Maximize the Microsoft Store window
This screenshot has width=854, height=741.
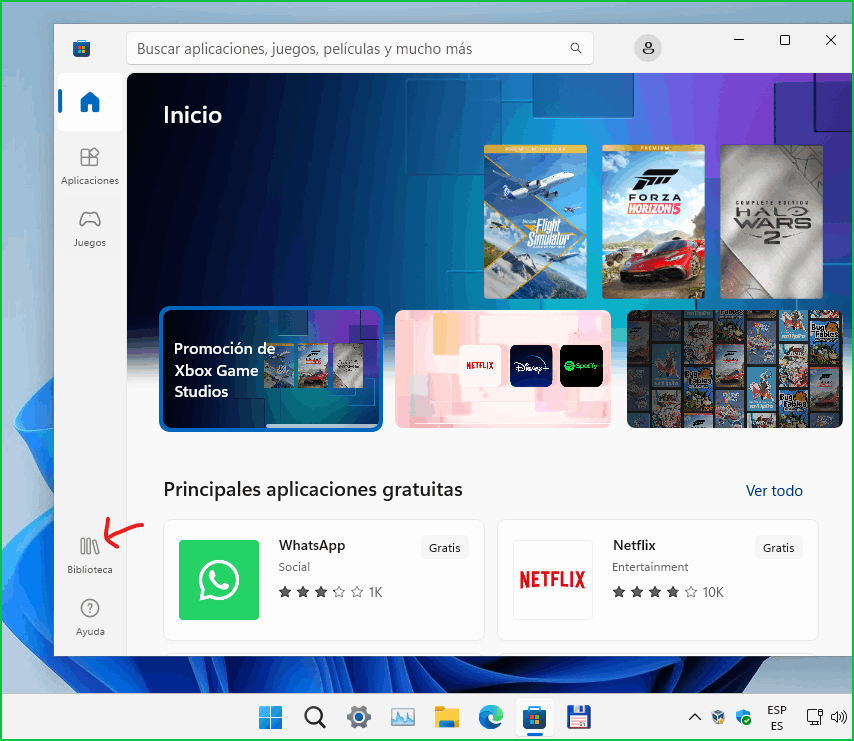tap(785, 40)
